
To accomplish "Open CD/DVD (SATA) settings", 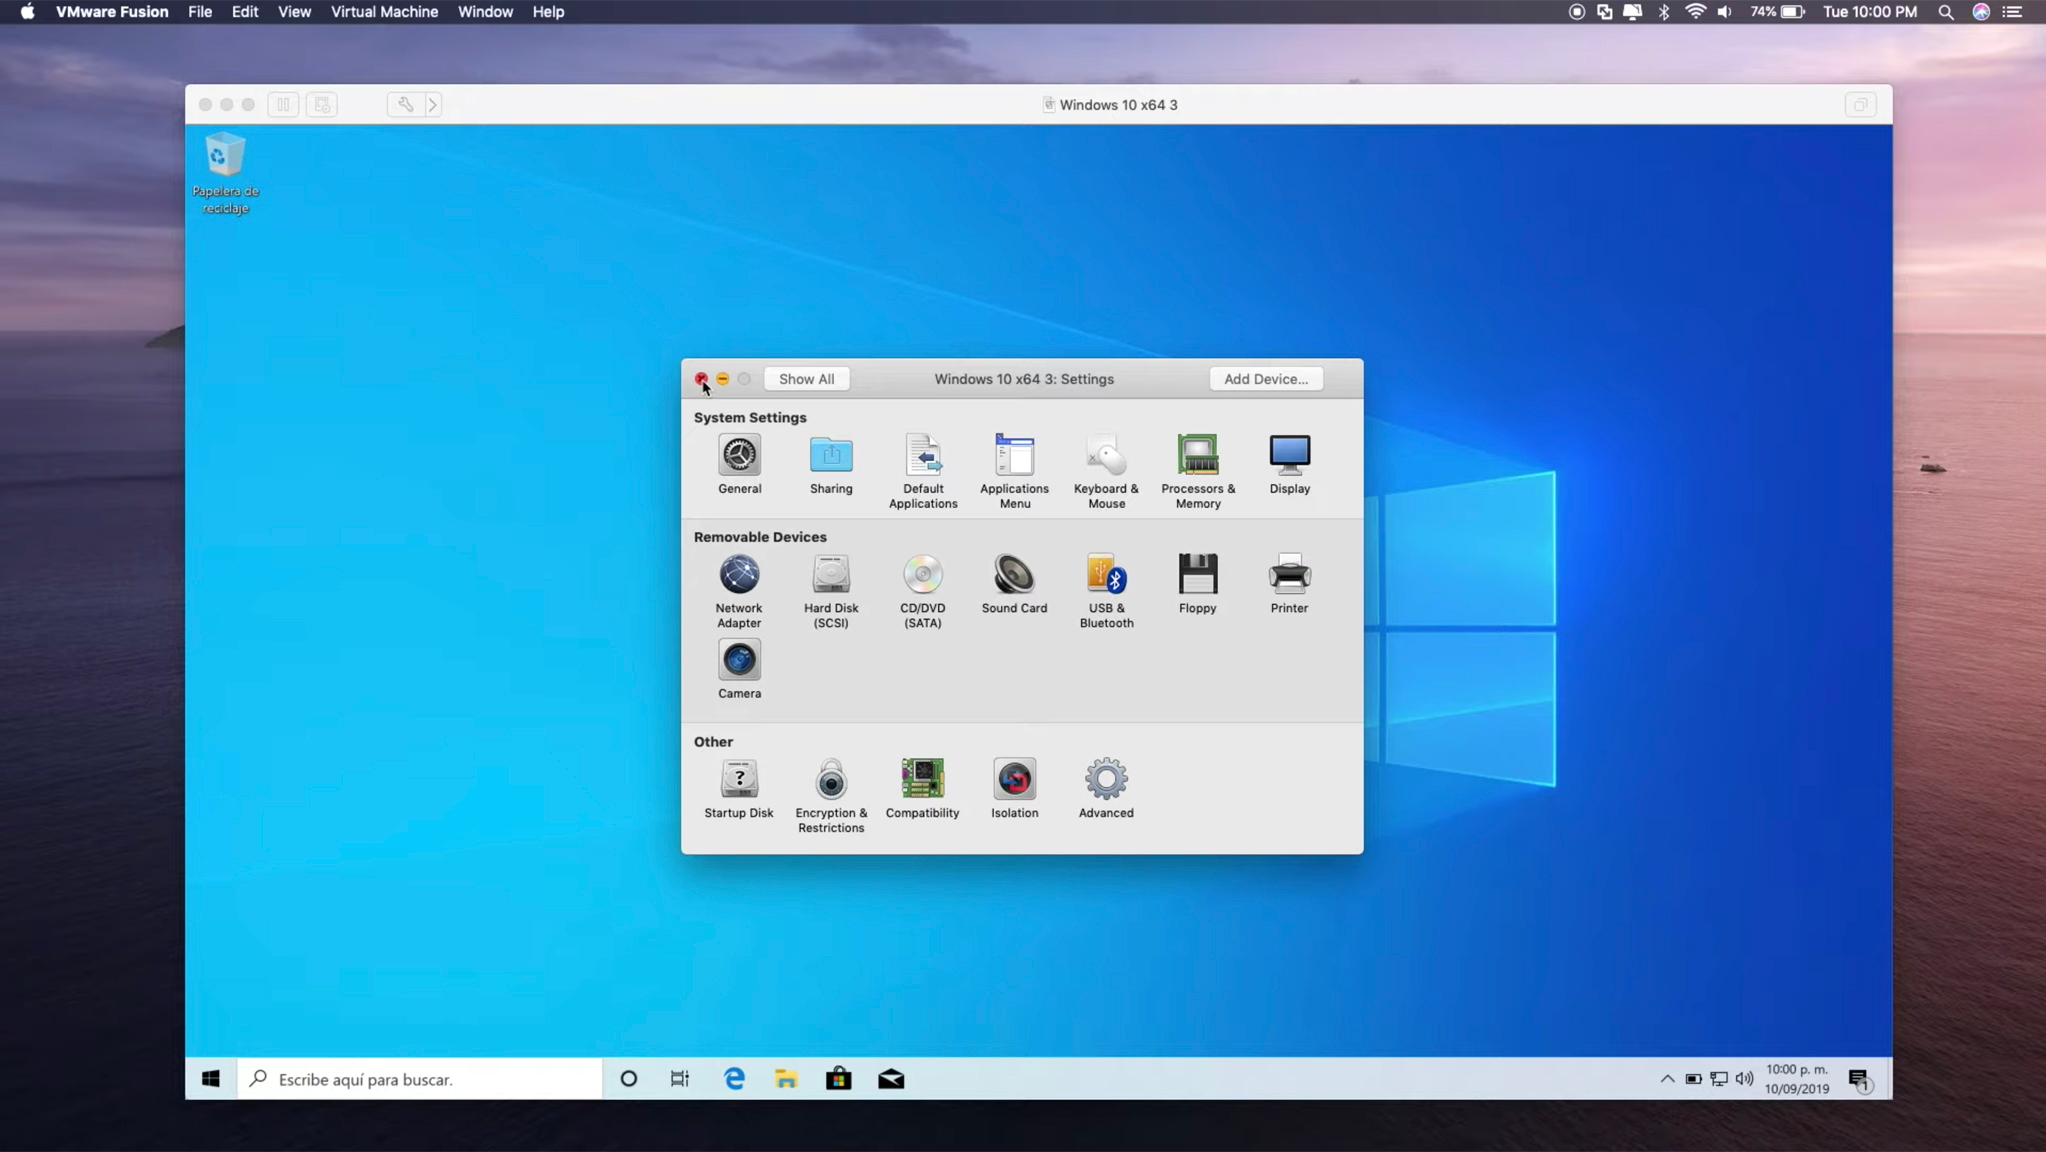I will tap(922, 576).
